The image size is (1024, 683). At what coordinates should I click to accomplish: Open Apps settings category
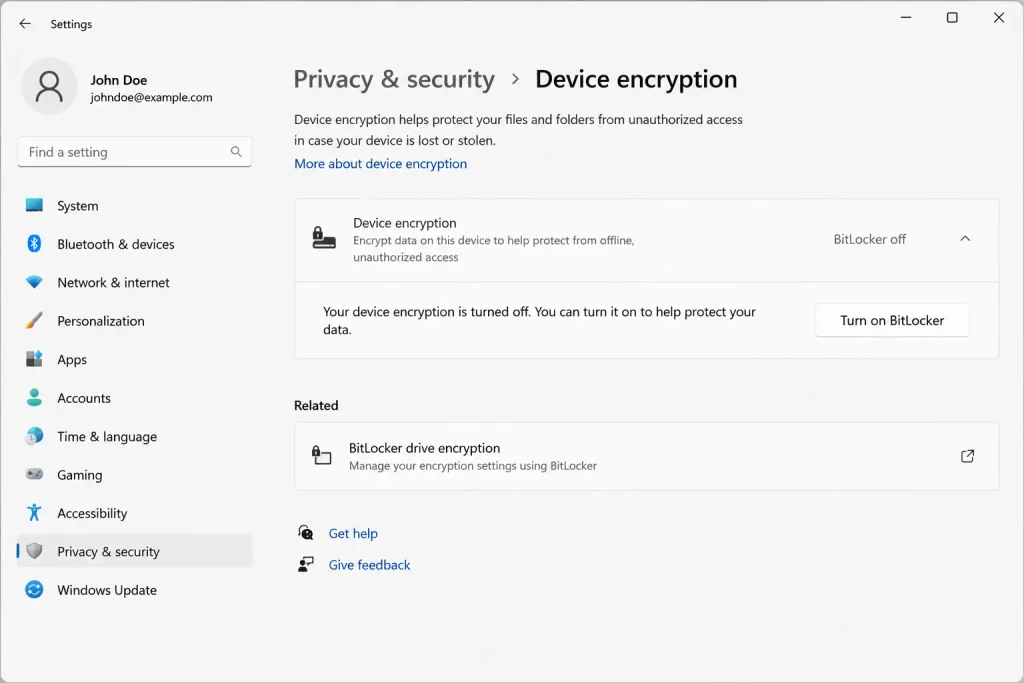pos(135,360)
